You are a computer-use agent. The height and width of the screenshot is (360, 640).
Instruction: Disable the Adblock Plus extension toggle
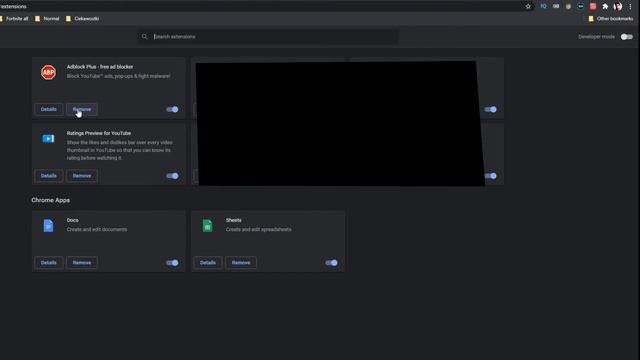pos(172,109)
